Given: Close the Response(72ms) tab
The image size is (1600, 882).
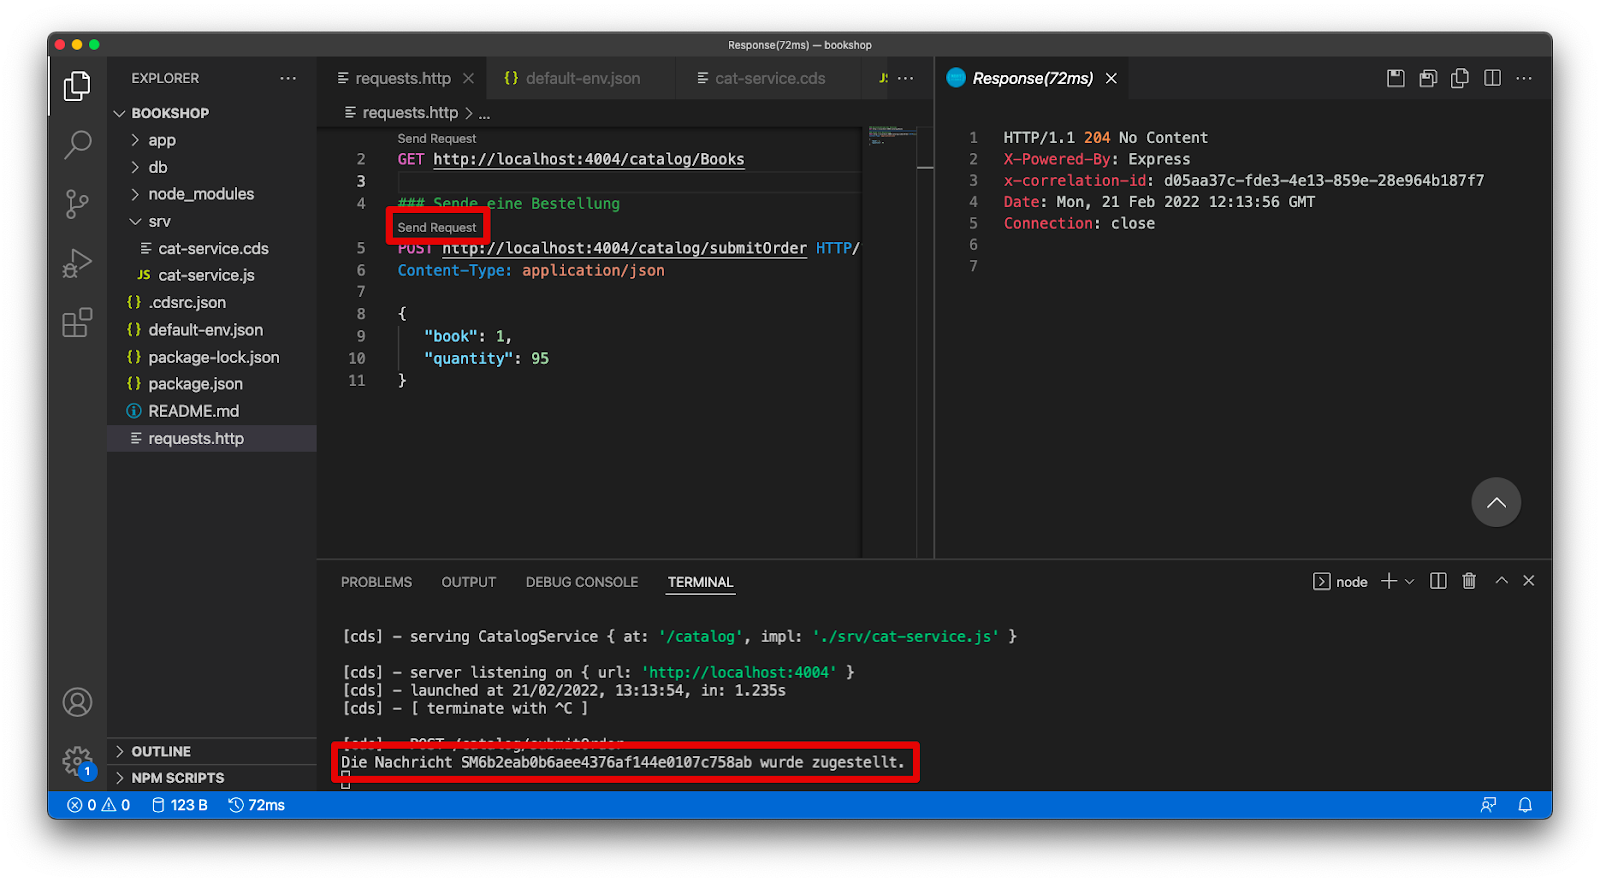Looking at the screenshot, I should [1111, 78].
